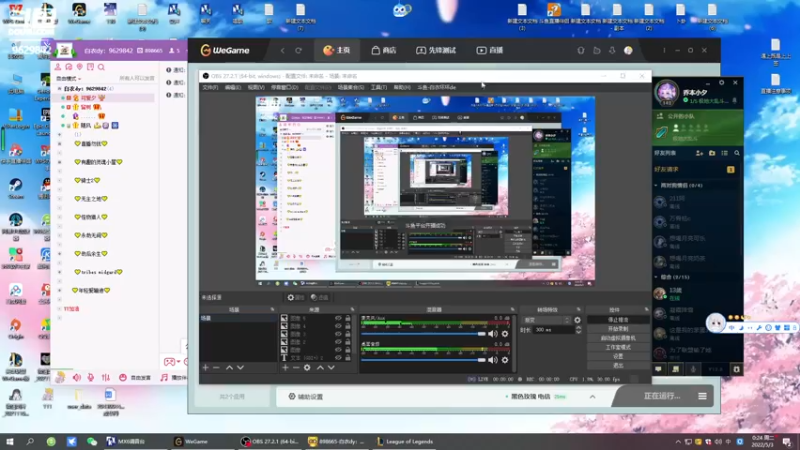Image resolution: width=800 pixels, height=450 pixels.
Task: Click the contacts person icon in YY toolbar
Action: tap(58, 67)
